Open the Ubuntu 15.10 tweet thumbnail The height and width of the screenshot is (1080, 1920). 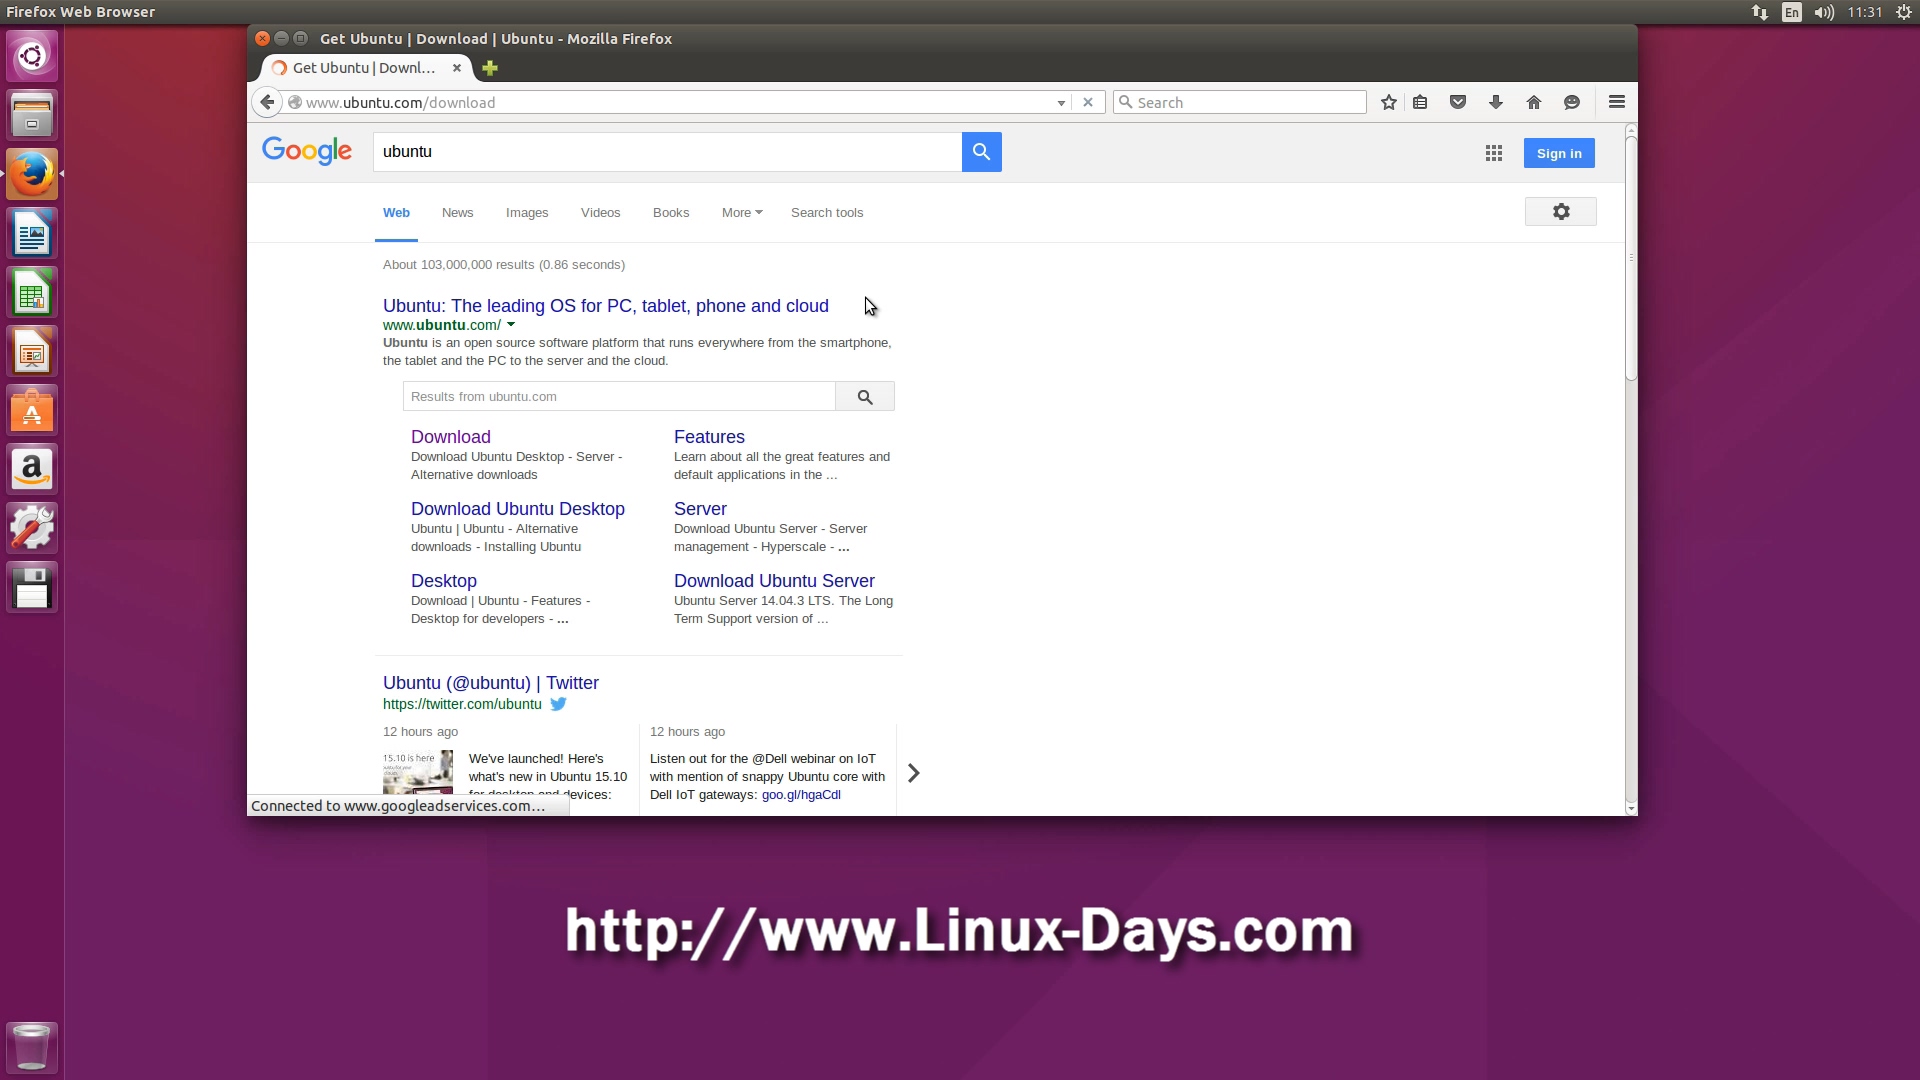(x=418, y=772)
